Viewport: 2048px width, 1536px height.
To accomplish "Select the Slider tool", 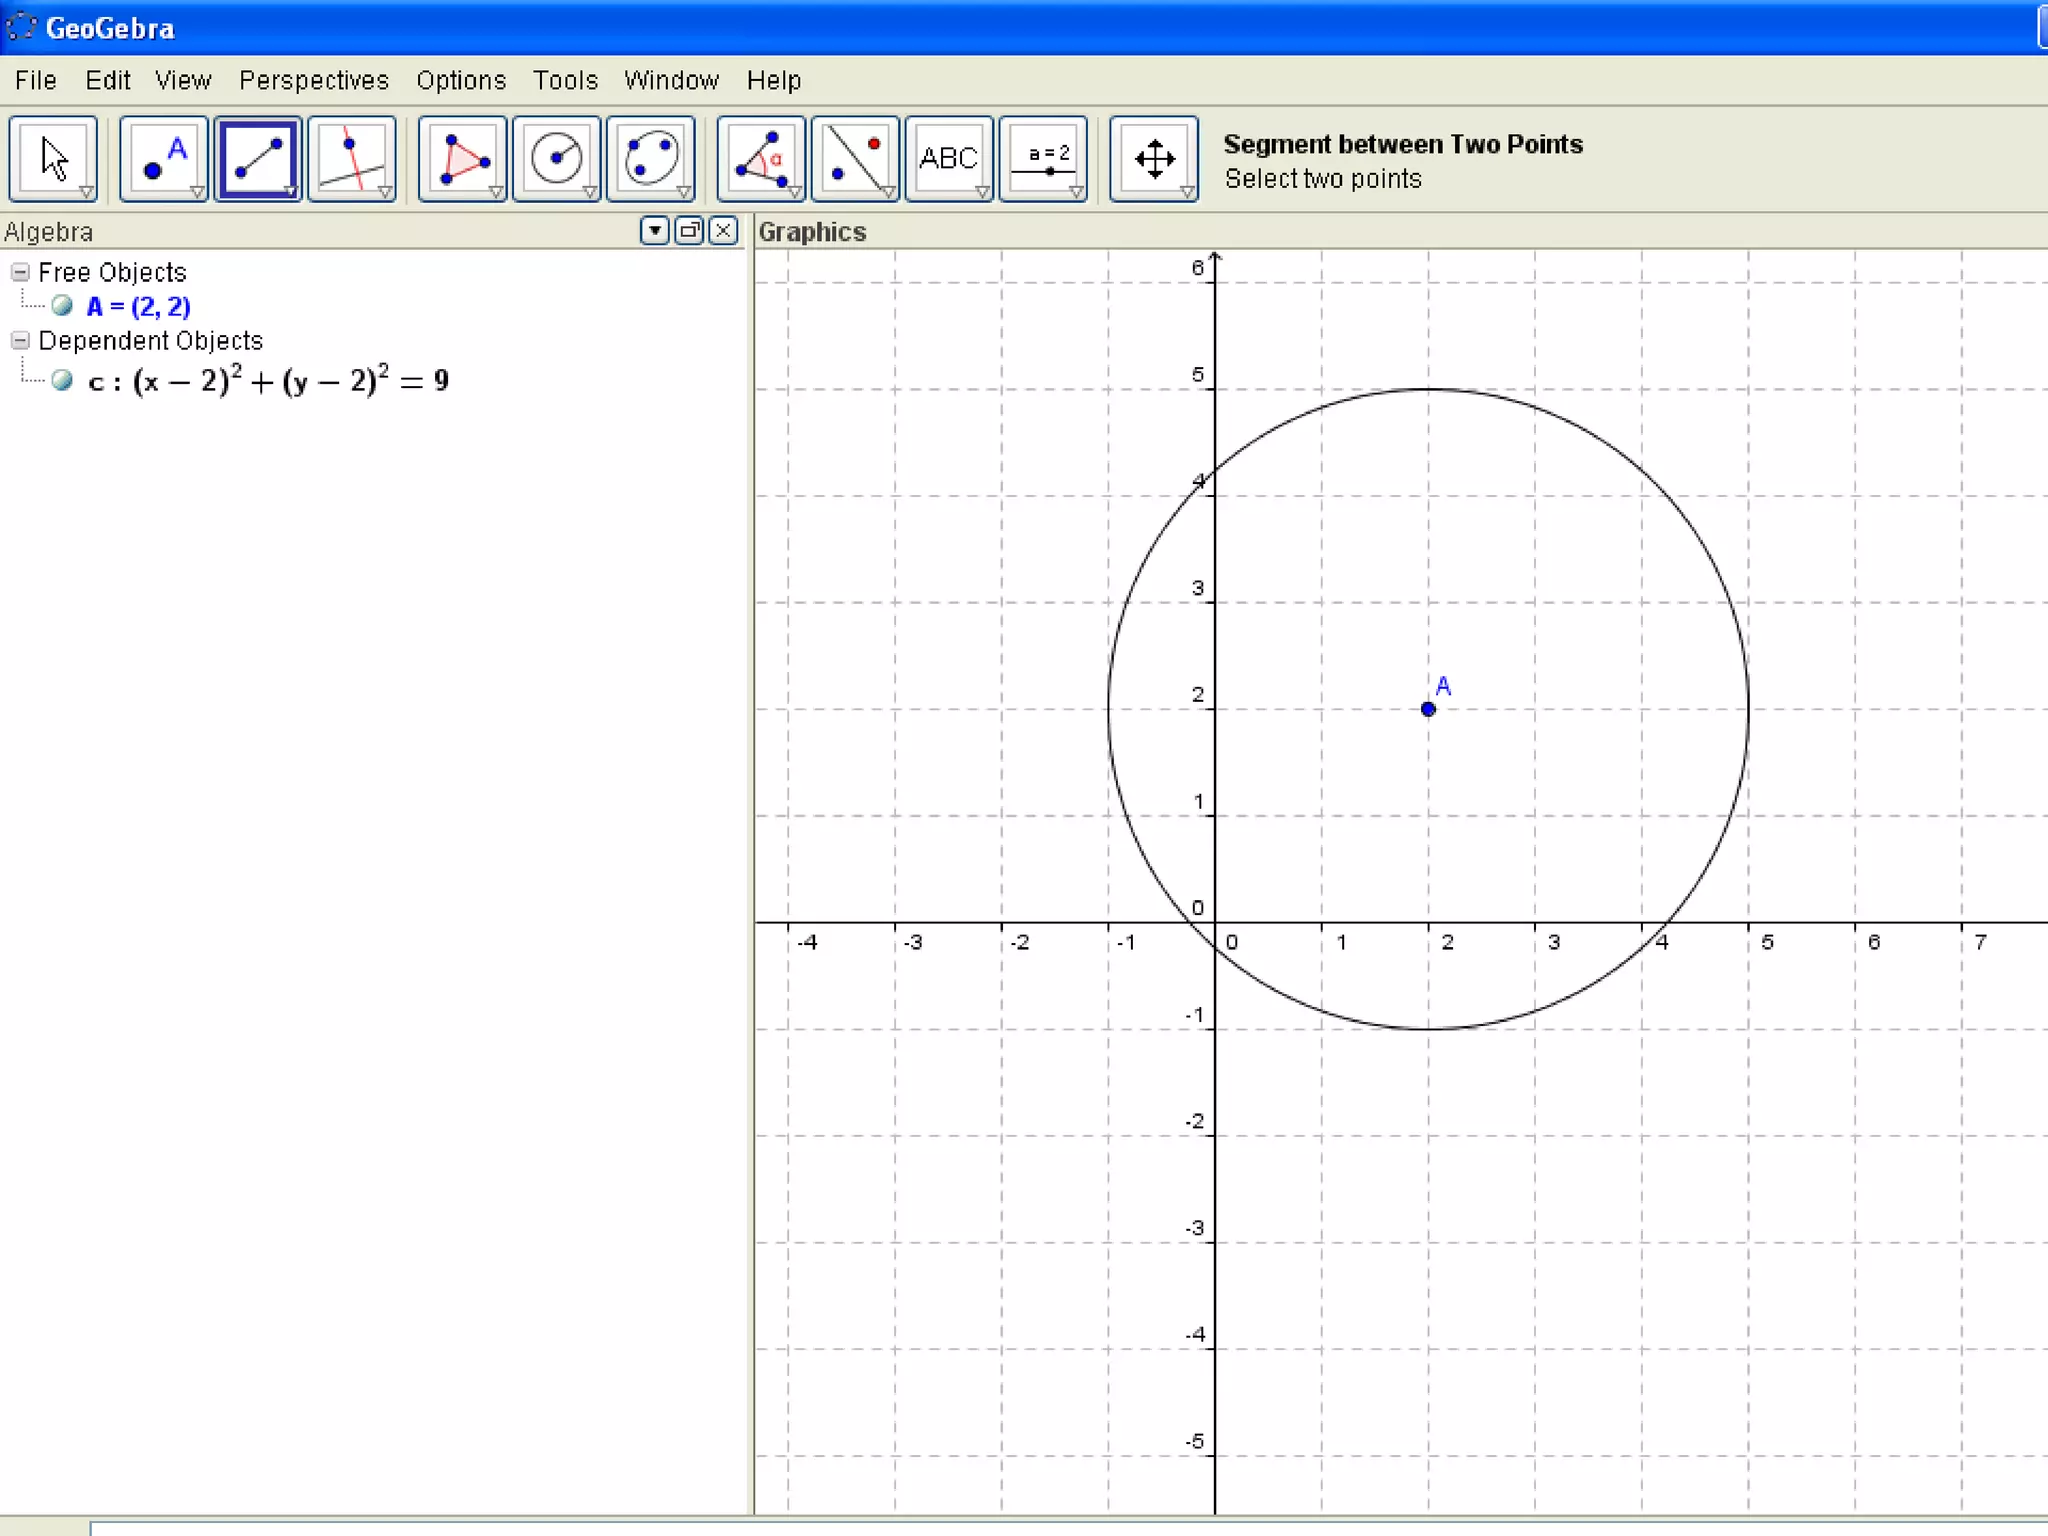I will (1042, 158).
